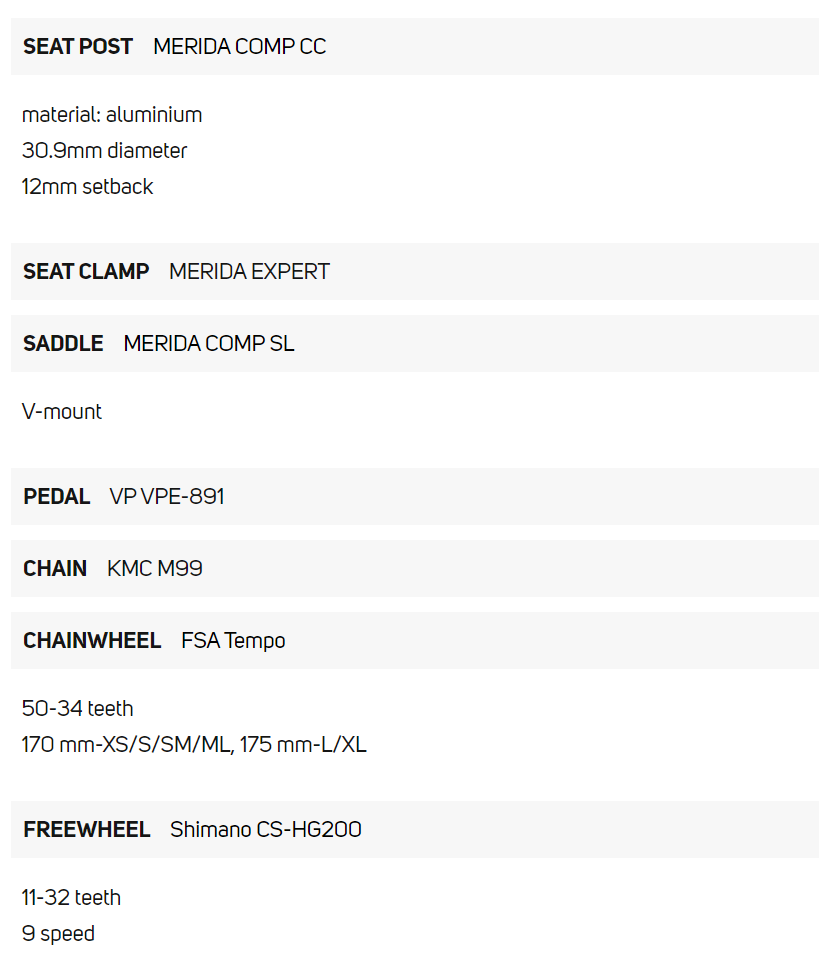Click the CHAIN heading
819x975 pixels.
coord(55,569)
